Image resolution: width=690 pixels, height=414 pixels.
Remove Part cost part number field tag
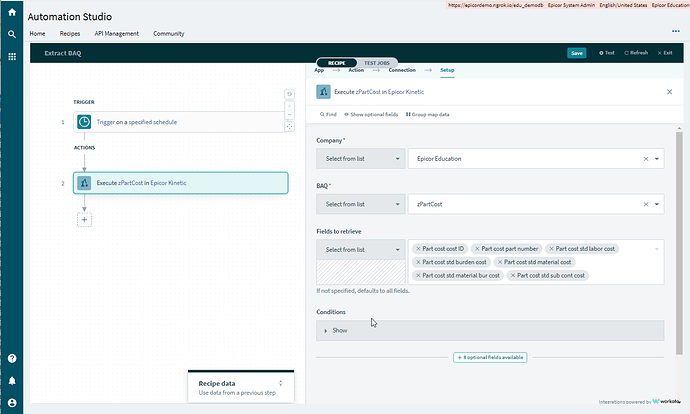click(477, 249)
